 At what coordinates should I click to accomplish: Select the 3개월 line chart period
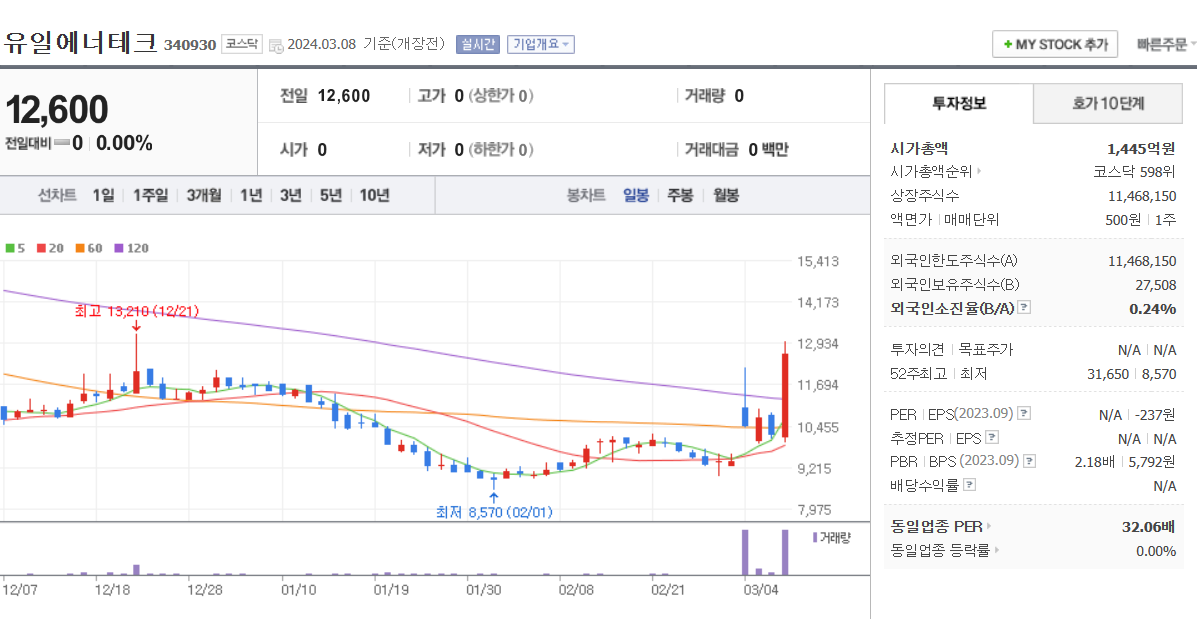(x=204, y=196)
